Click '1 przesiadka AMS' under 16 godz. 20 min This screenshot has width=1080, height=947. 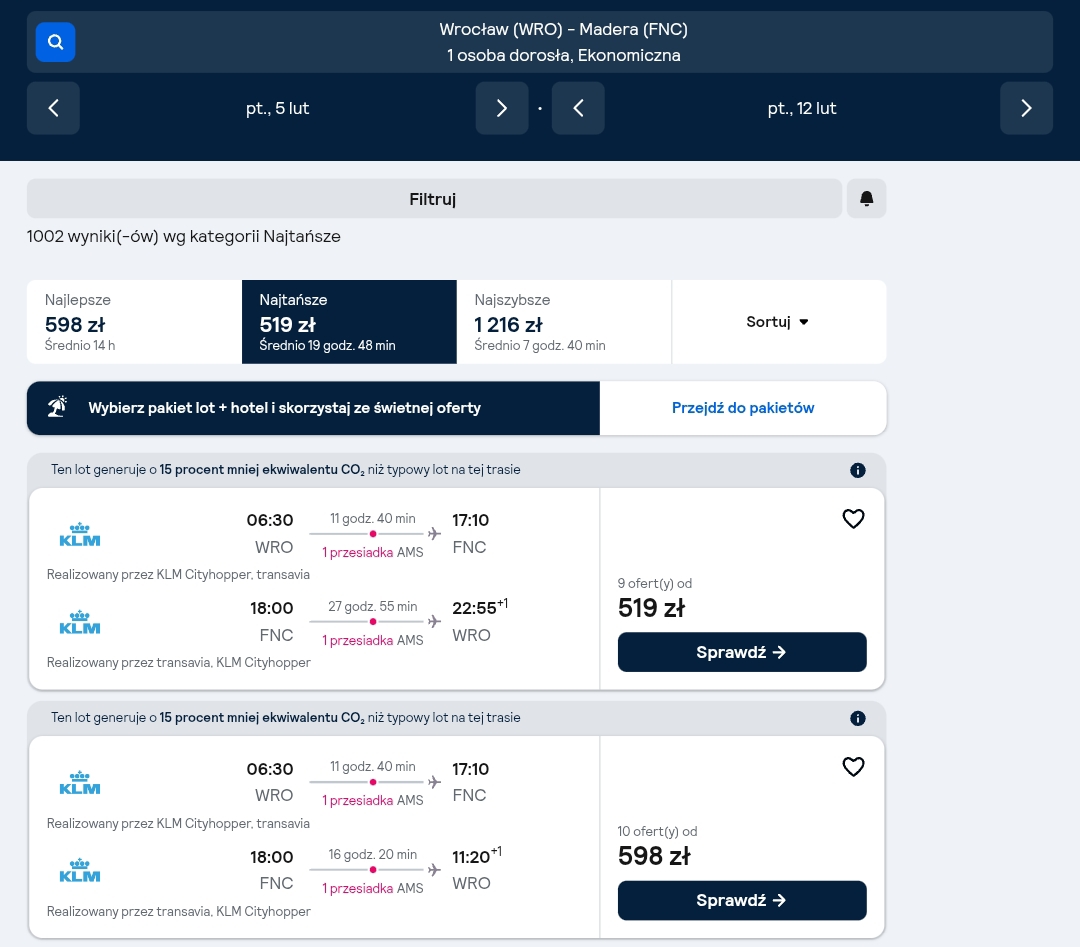click(373, 888)
